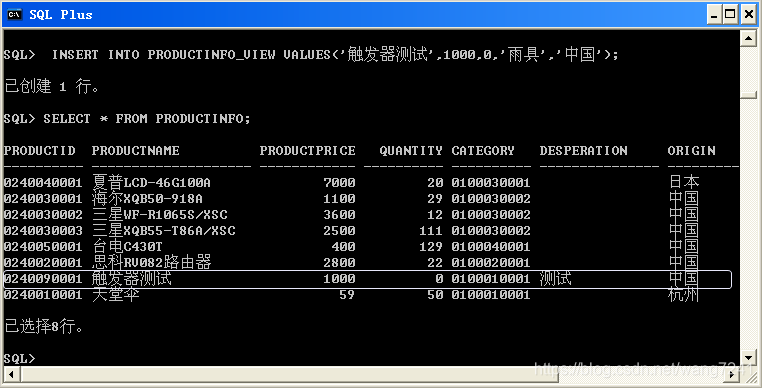Click product name 天堂伞
The height and width of the screenshot is (388, 762).
pos(116,295)
